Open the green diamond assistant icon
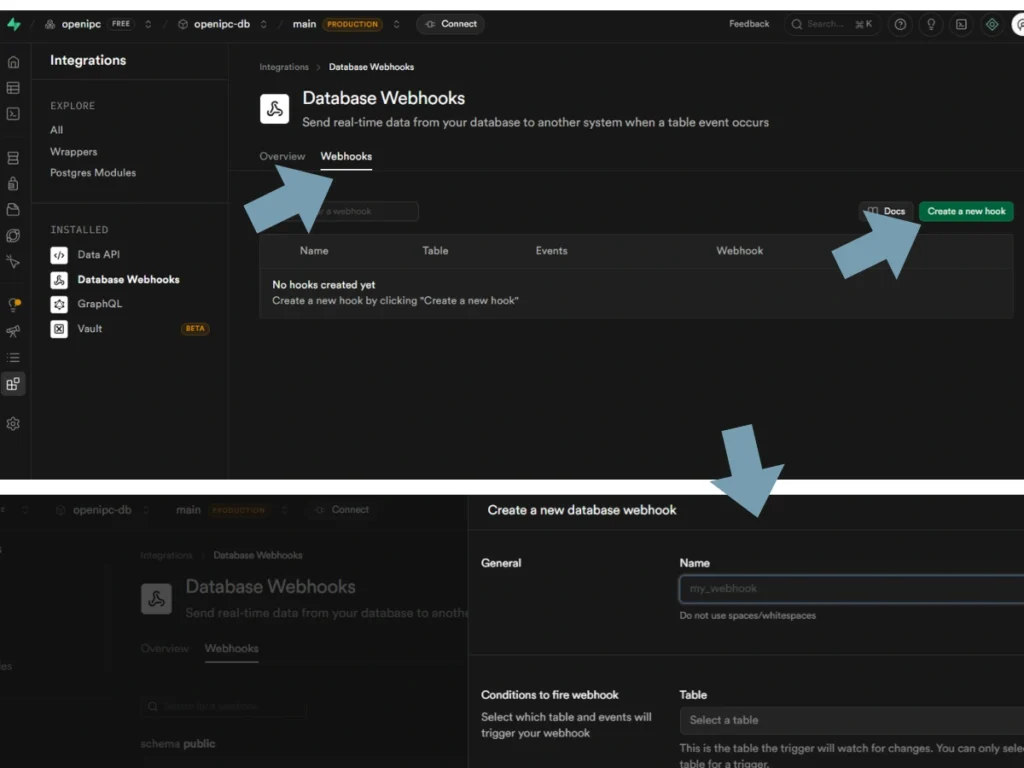Image resolution: width=1024 pixels, height=768 pixels. pos(992,25)
